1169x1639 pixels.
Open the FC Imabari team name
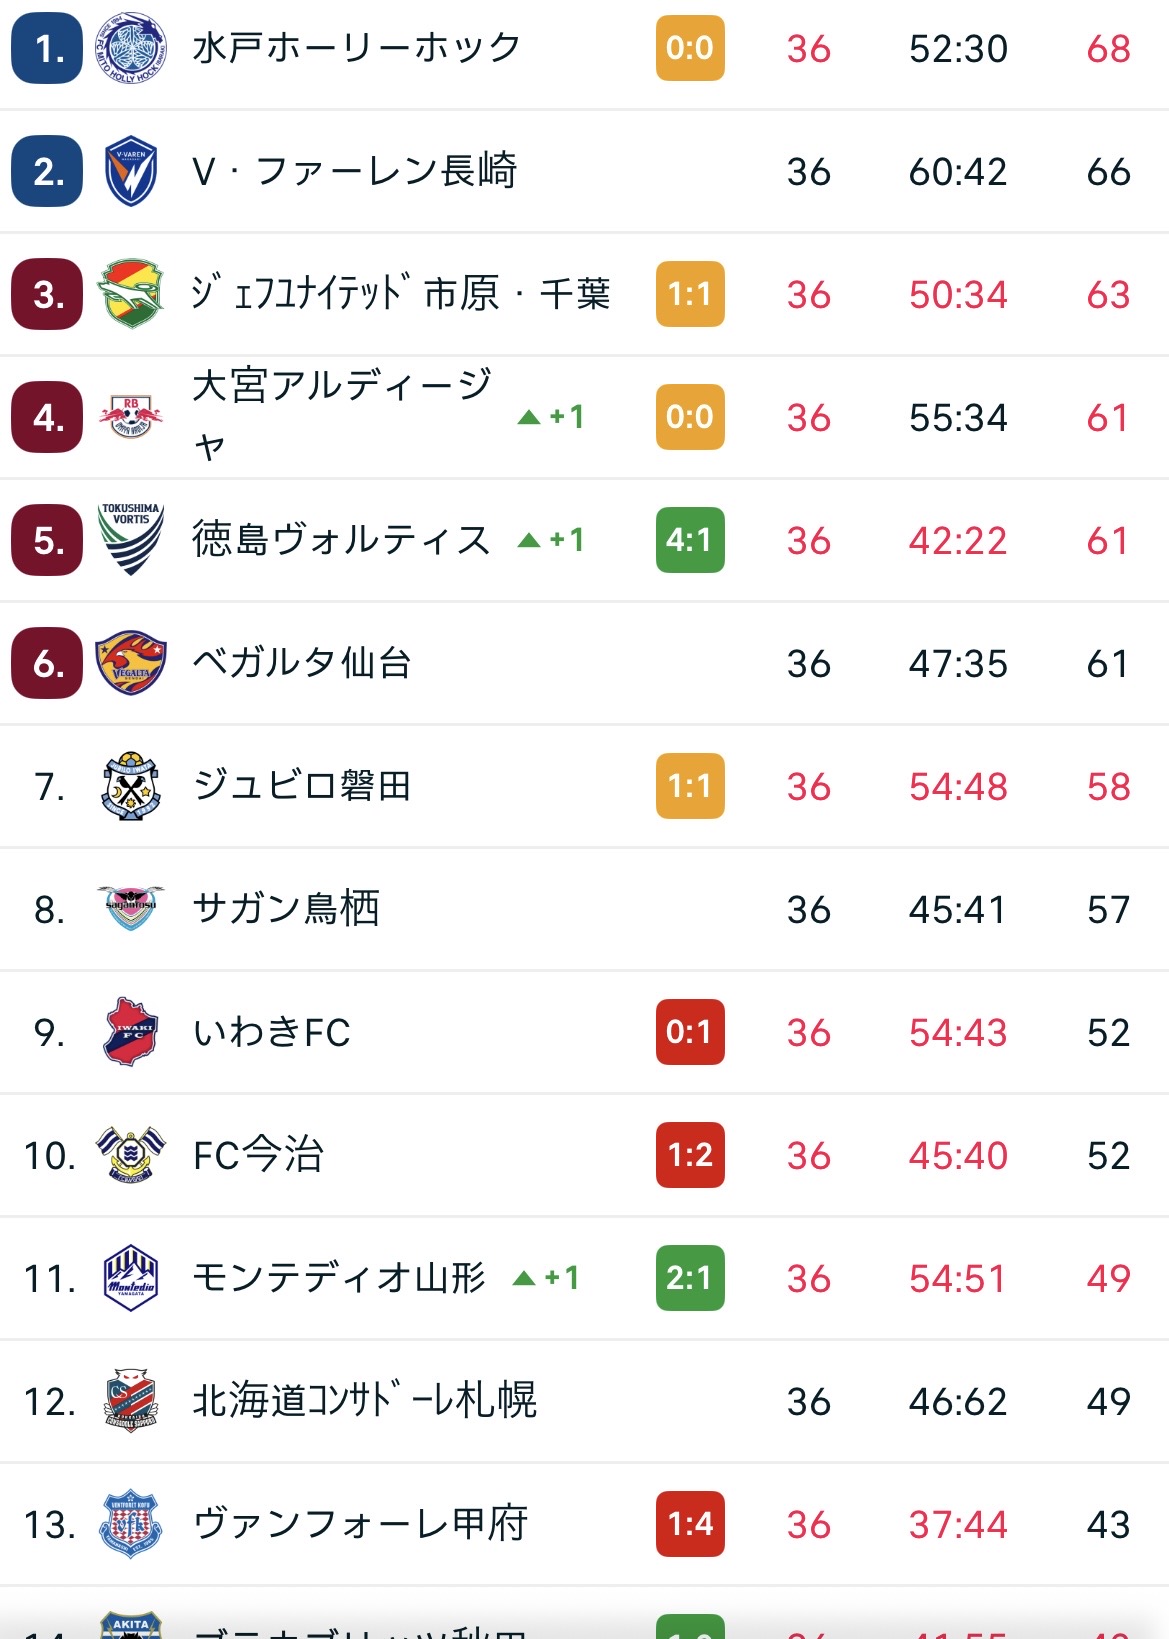[x=258, y=1155]
